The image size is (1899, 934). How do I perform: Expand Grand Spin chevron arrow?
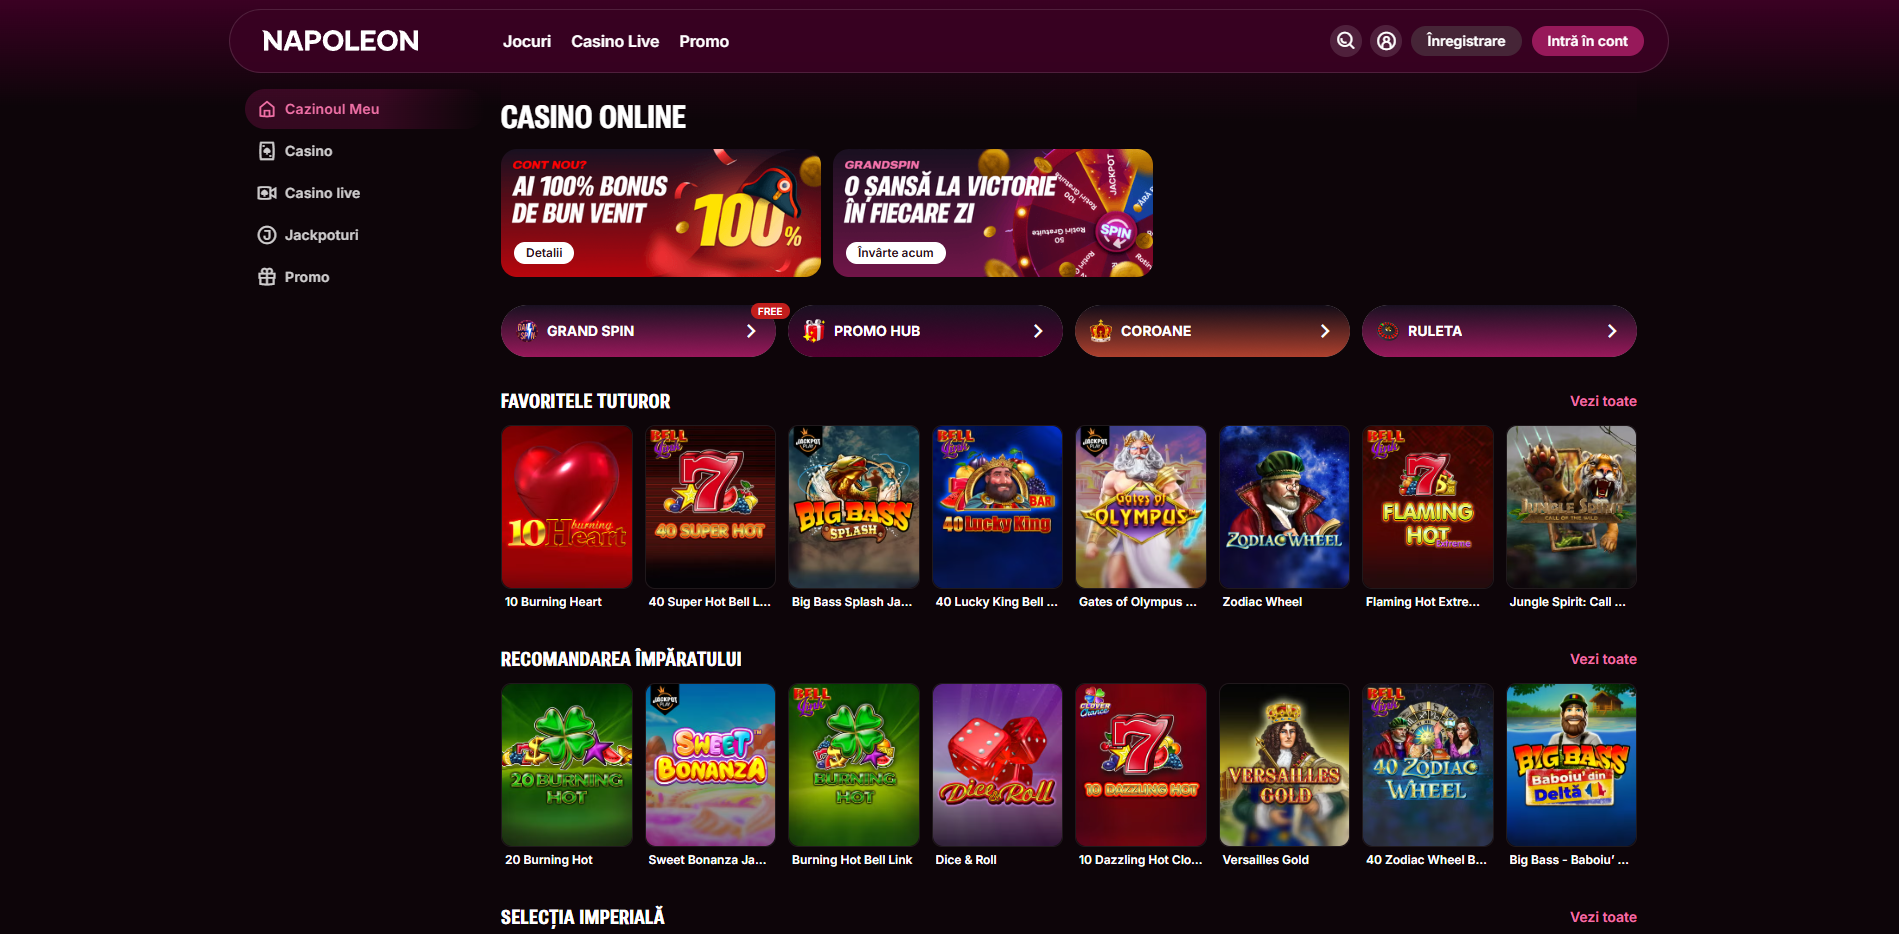click(x=751, y=331)
